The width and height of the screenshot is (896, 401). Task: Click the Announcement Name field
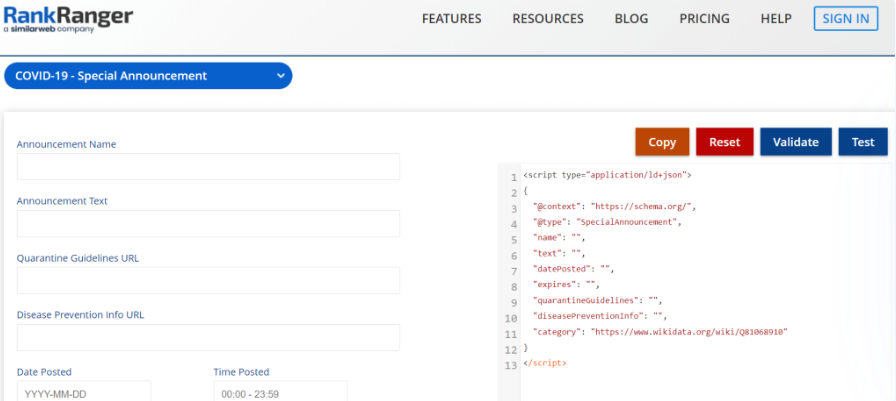(x=208, y=167)
